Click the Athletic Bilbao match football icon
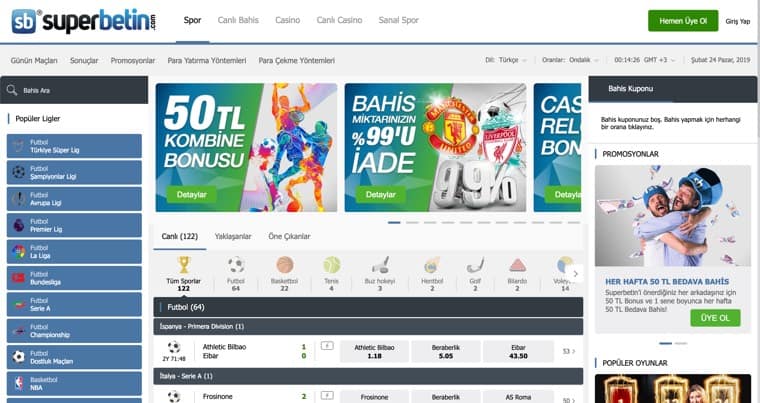 click(x=174, y=347)
